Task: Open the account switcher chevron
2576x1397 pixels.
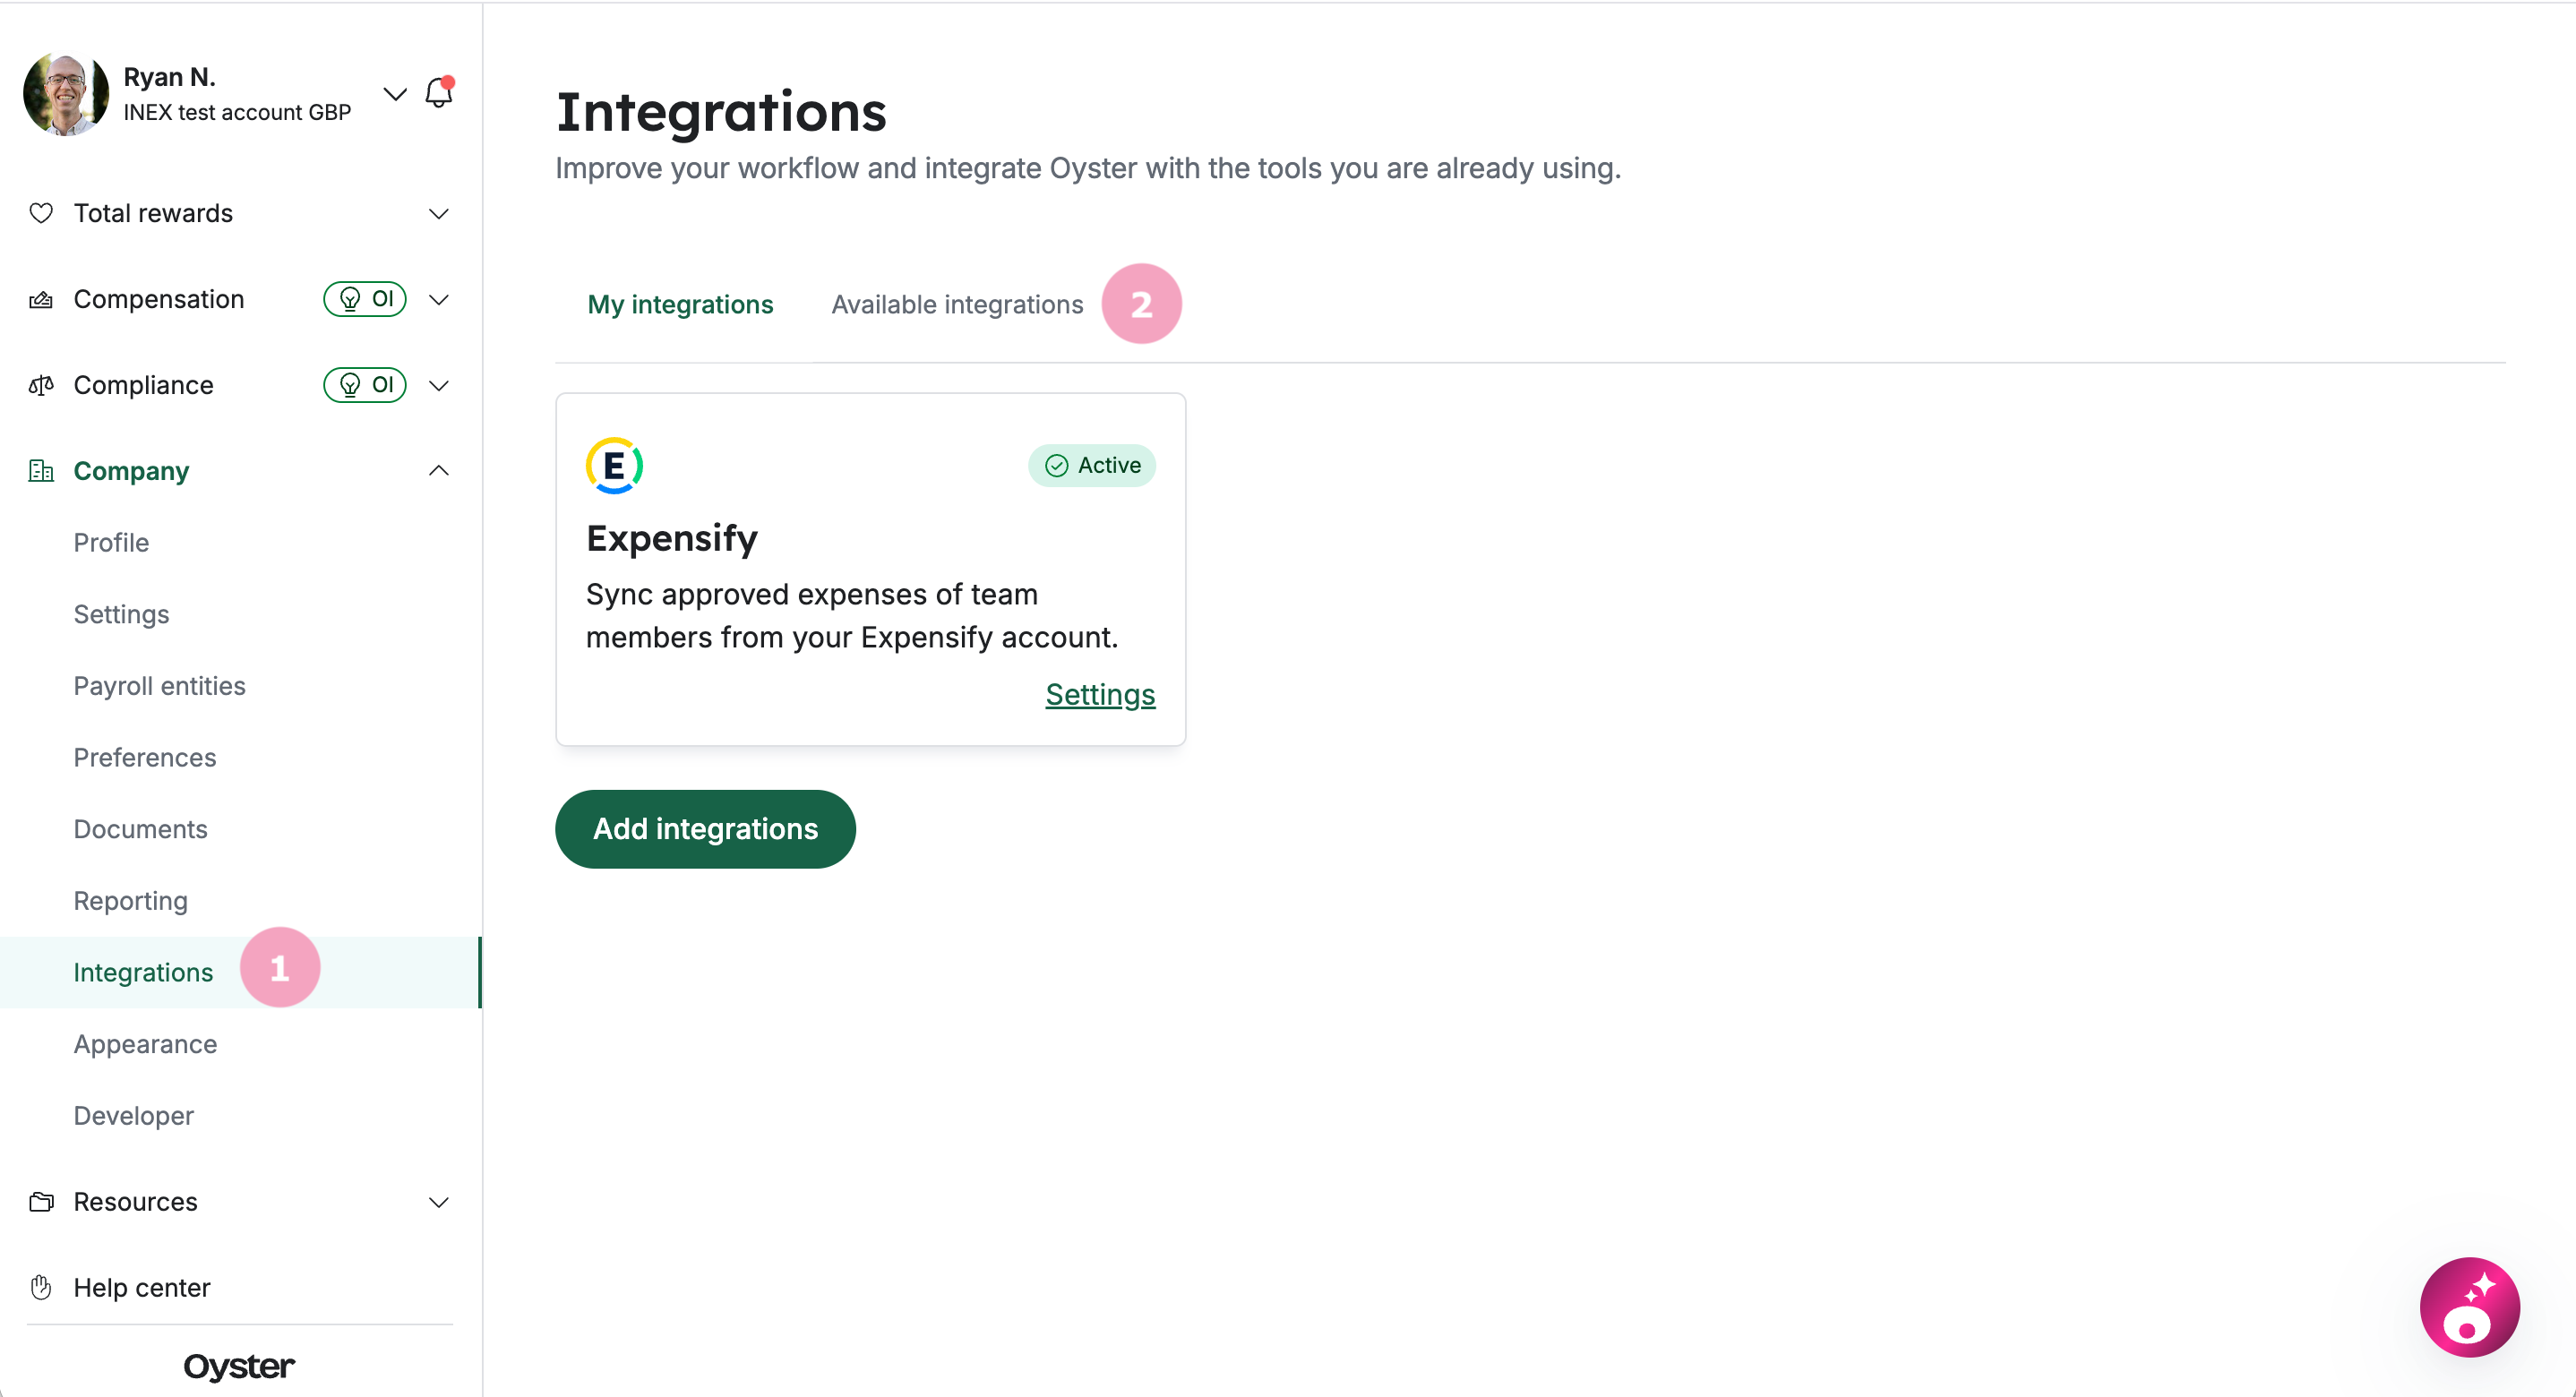Action: (395, 94)
